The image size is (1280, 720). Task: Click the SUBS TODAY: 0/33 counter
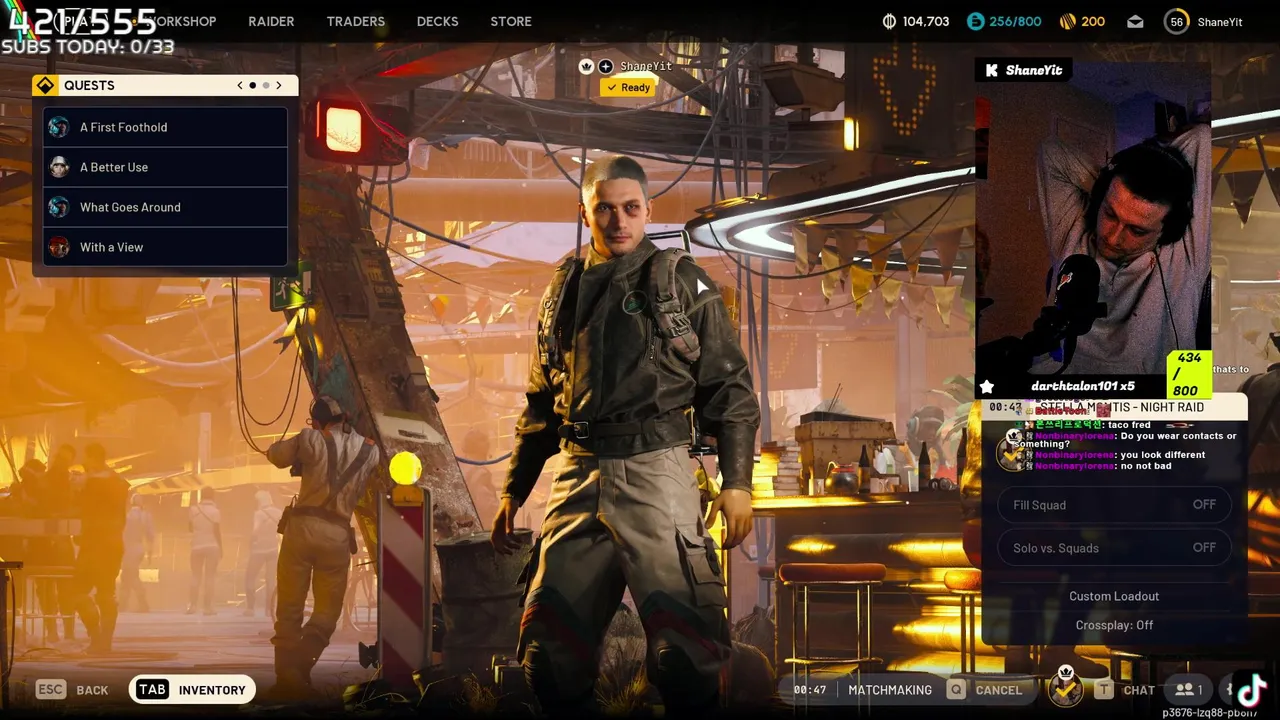tap(88, 47)
